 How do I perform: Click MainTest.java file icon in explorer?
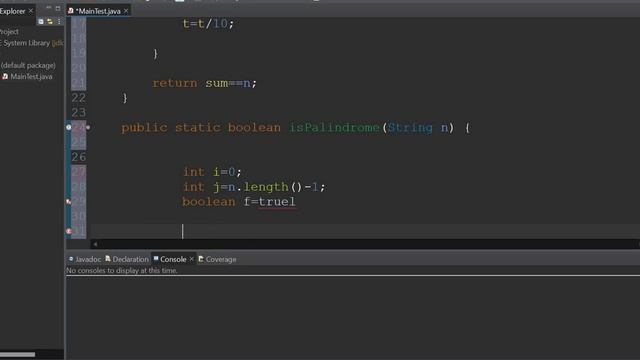[5, 76]
